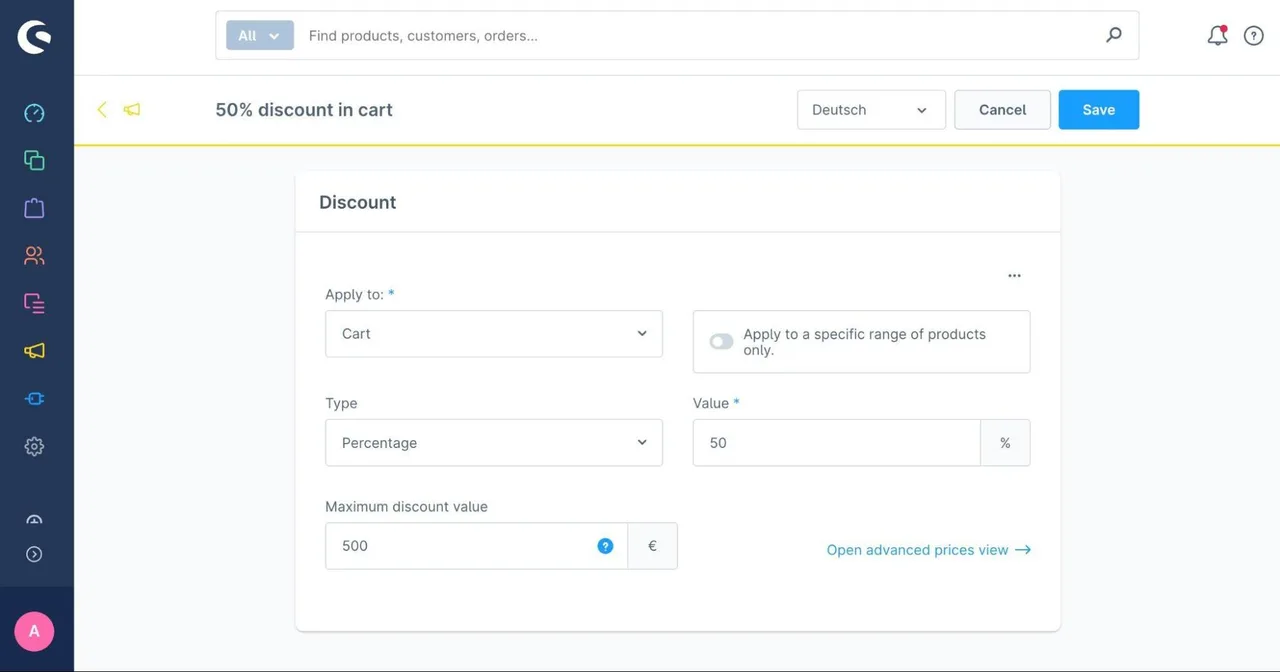The image size is (1280, 672).
Task: Open advanced prices view link
Action: (928, 550)
